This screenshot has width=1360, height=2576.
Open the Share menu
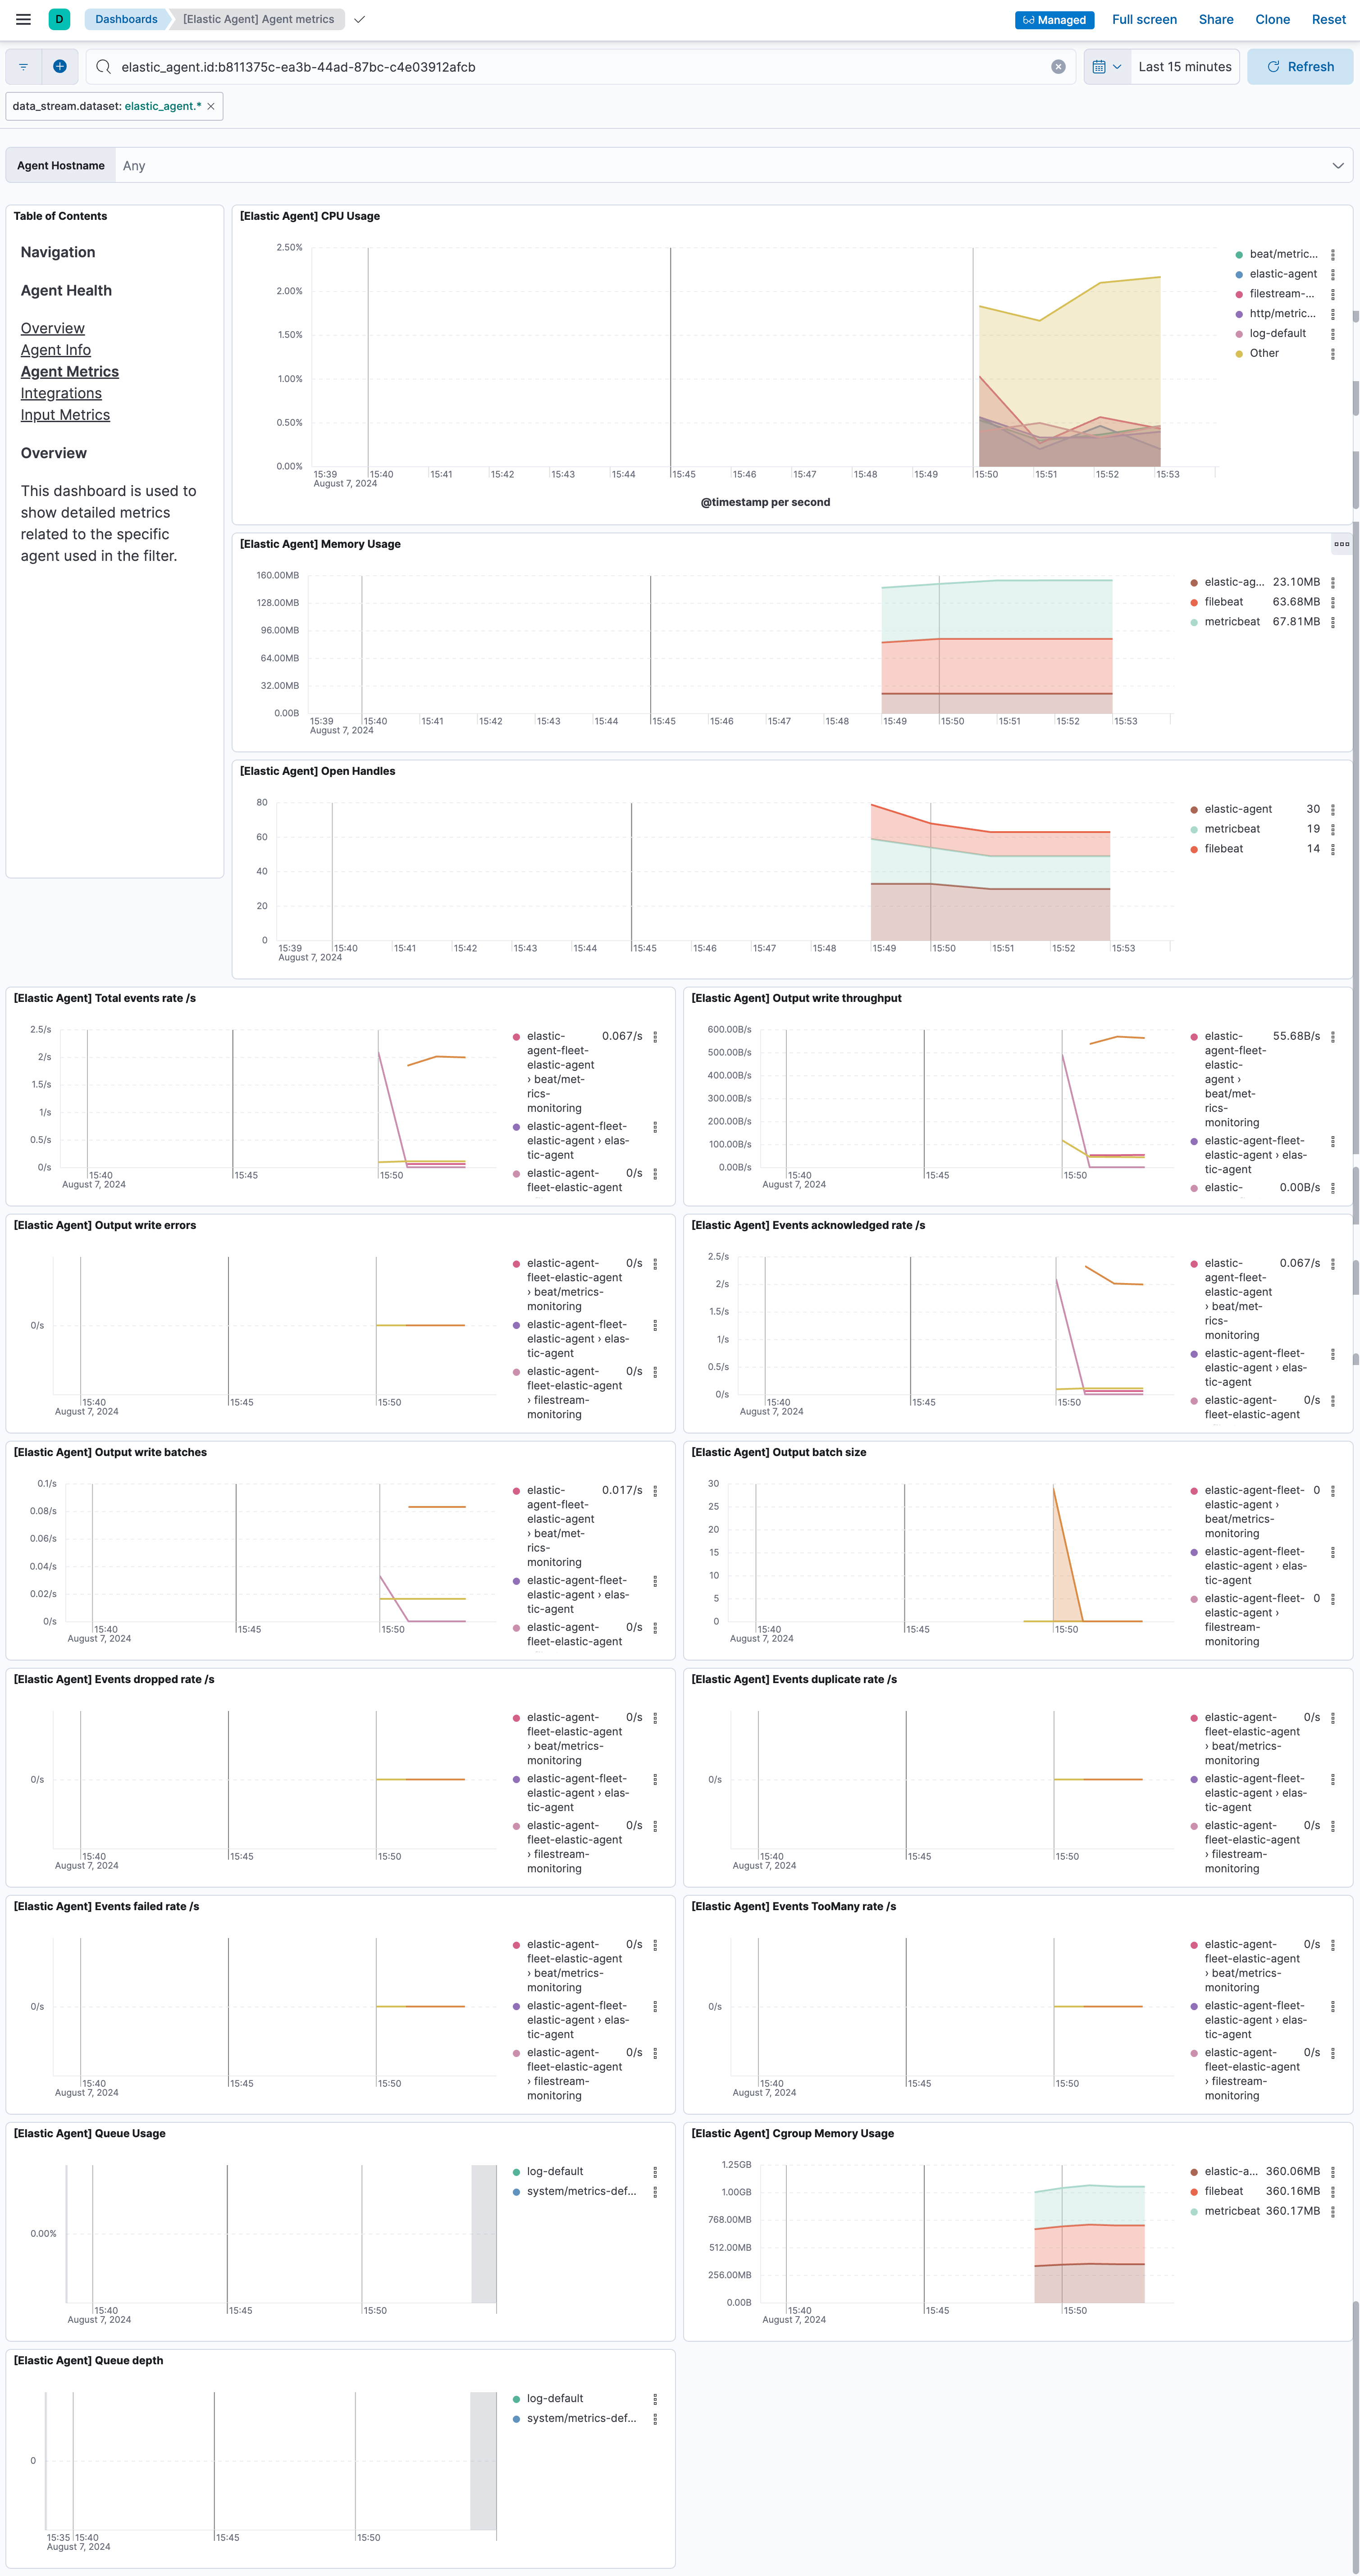[x=1215, y=19]
